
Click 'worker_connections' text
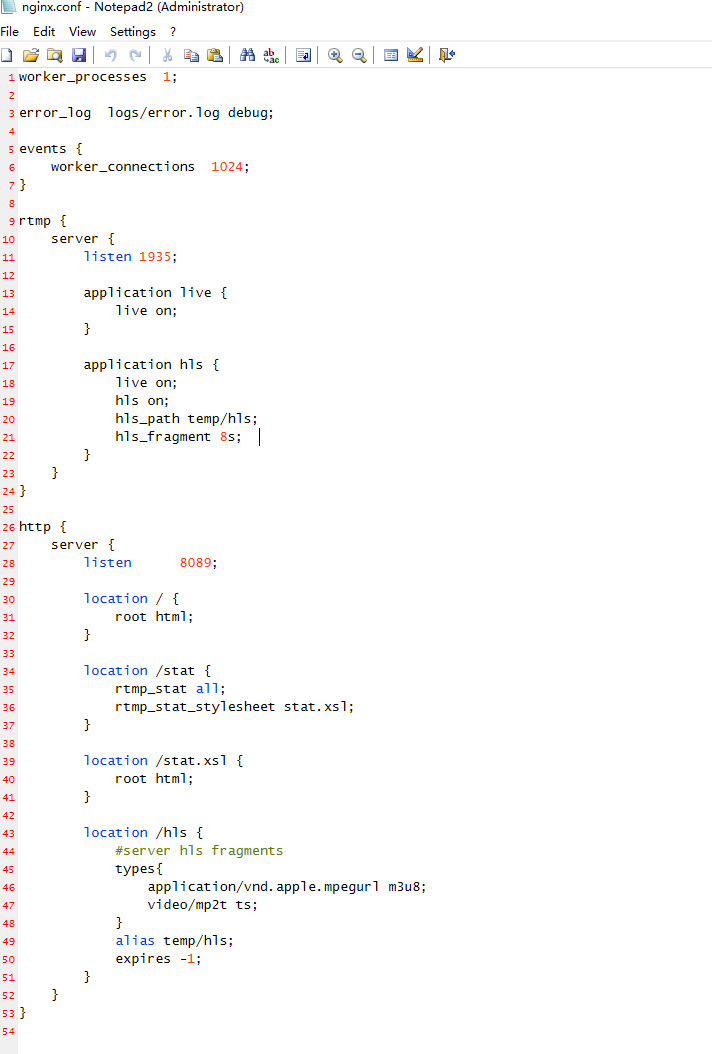123,167
